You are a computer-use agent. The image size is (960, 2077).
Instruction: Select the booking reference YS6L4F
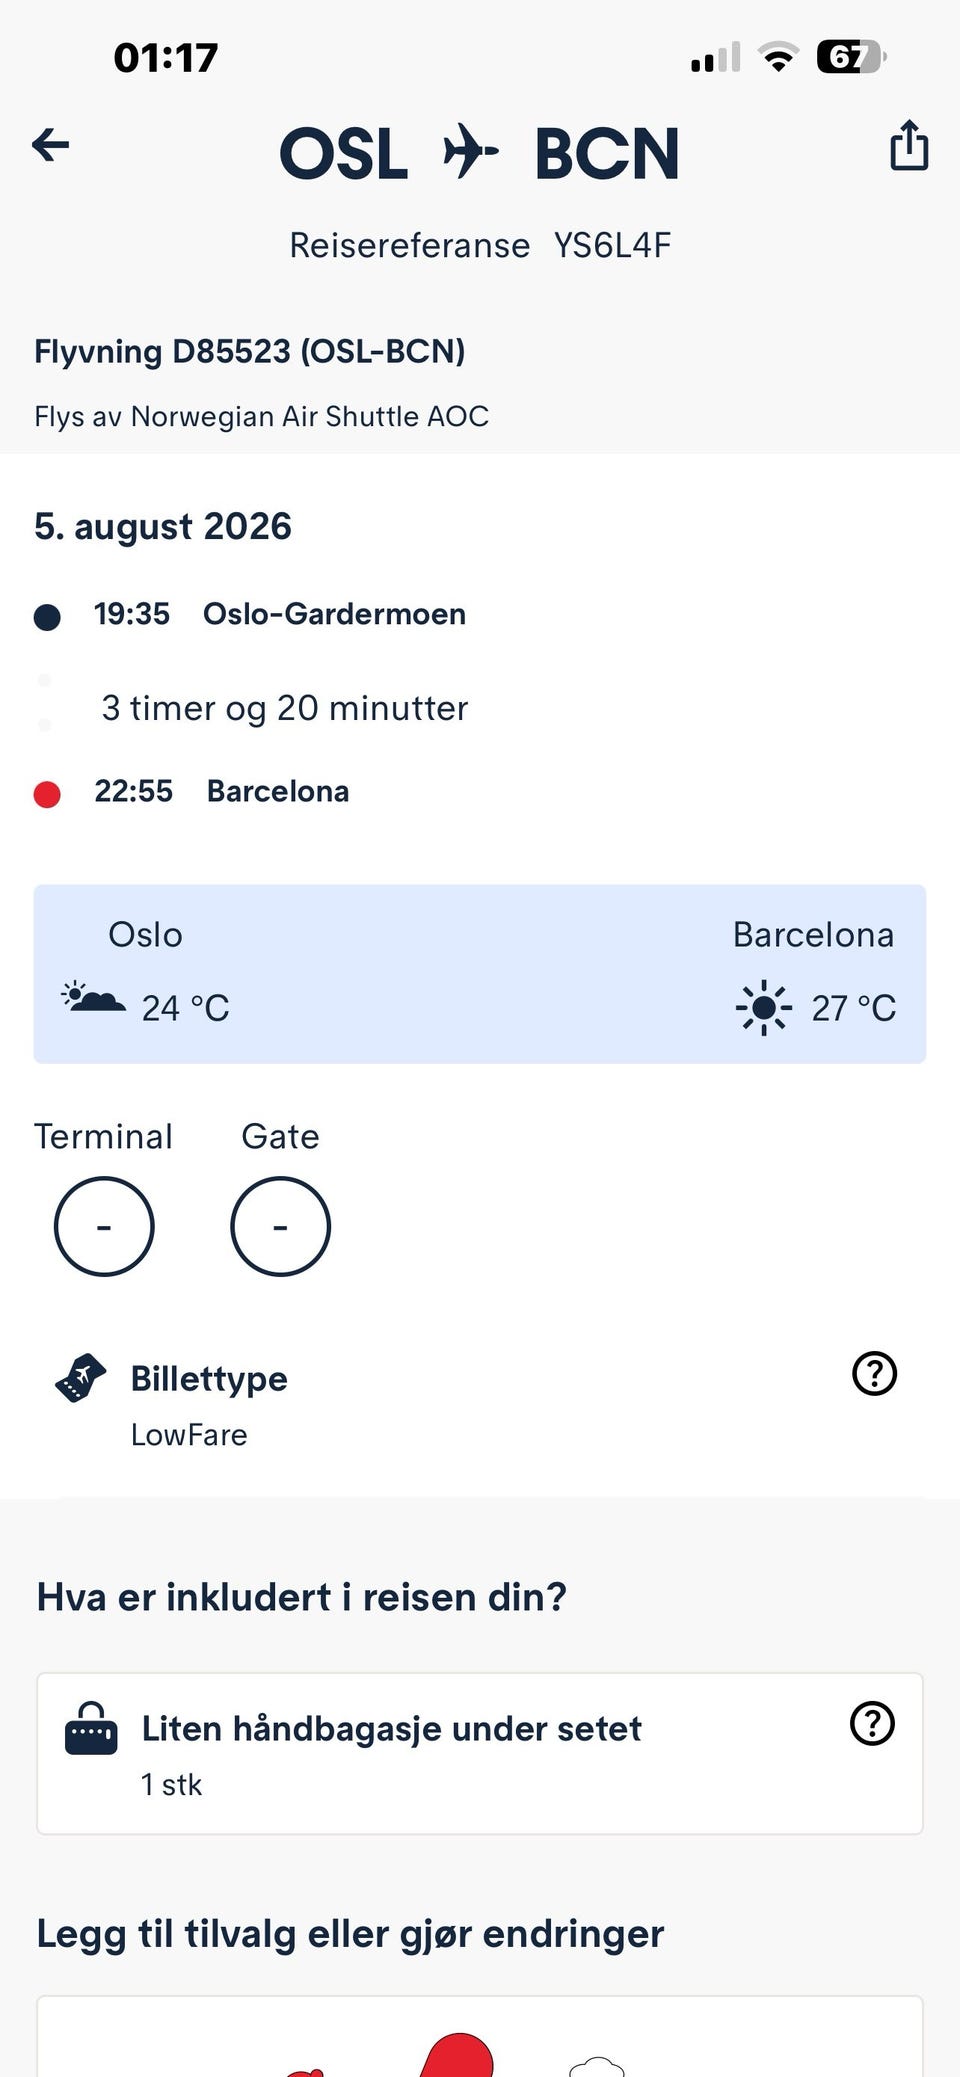click(612, 245)
